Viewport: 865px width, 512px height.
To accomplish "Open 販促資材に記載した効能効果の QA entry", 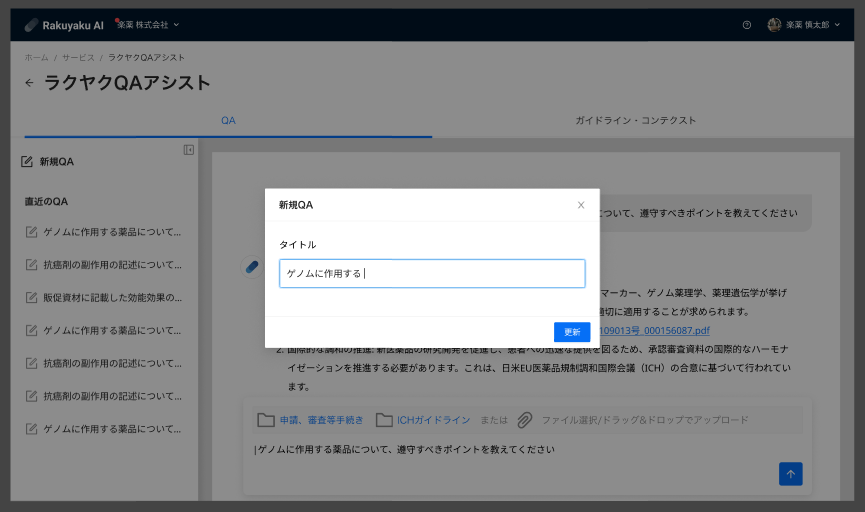I will tap(104, 297).
